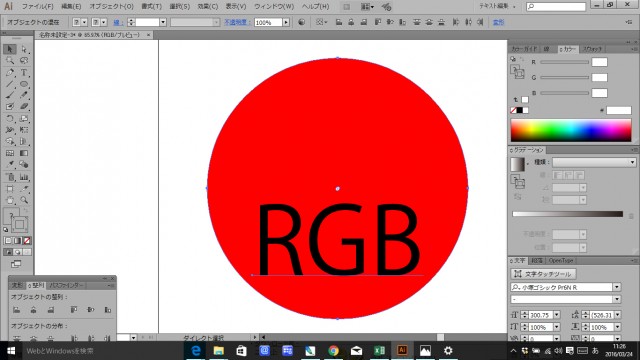Open the Arrange Documents icon in top bar
The width and height of the screenshot is (640, 360).
tap(367, 7)
